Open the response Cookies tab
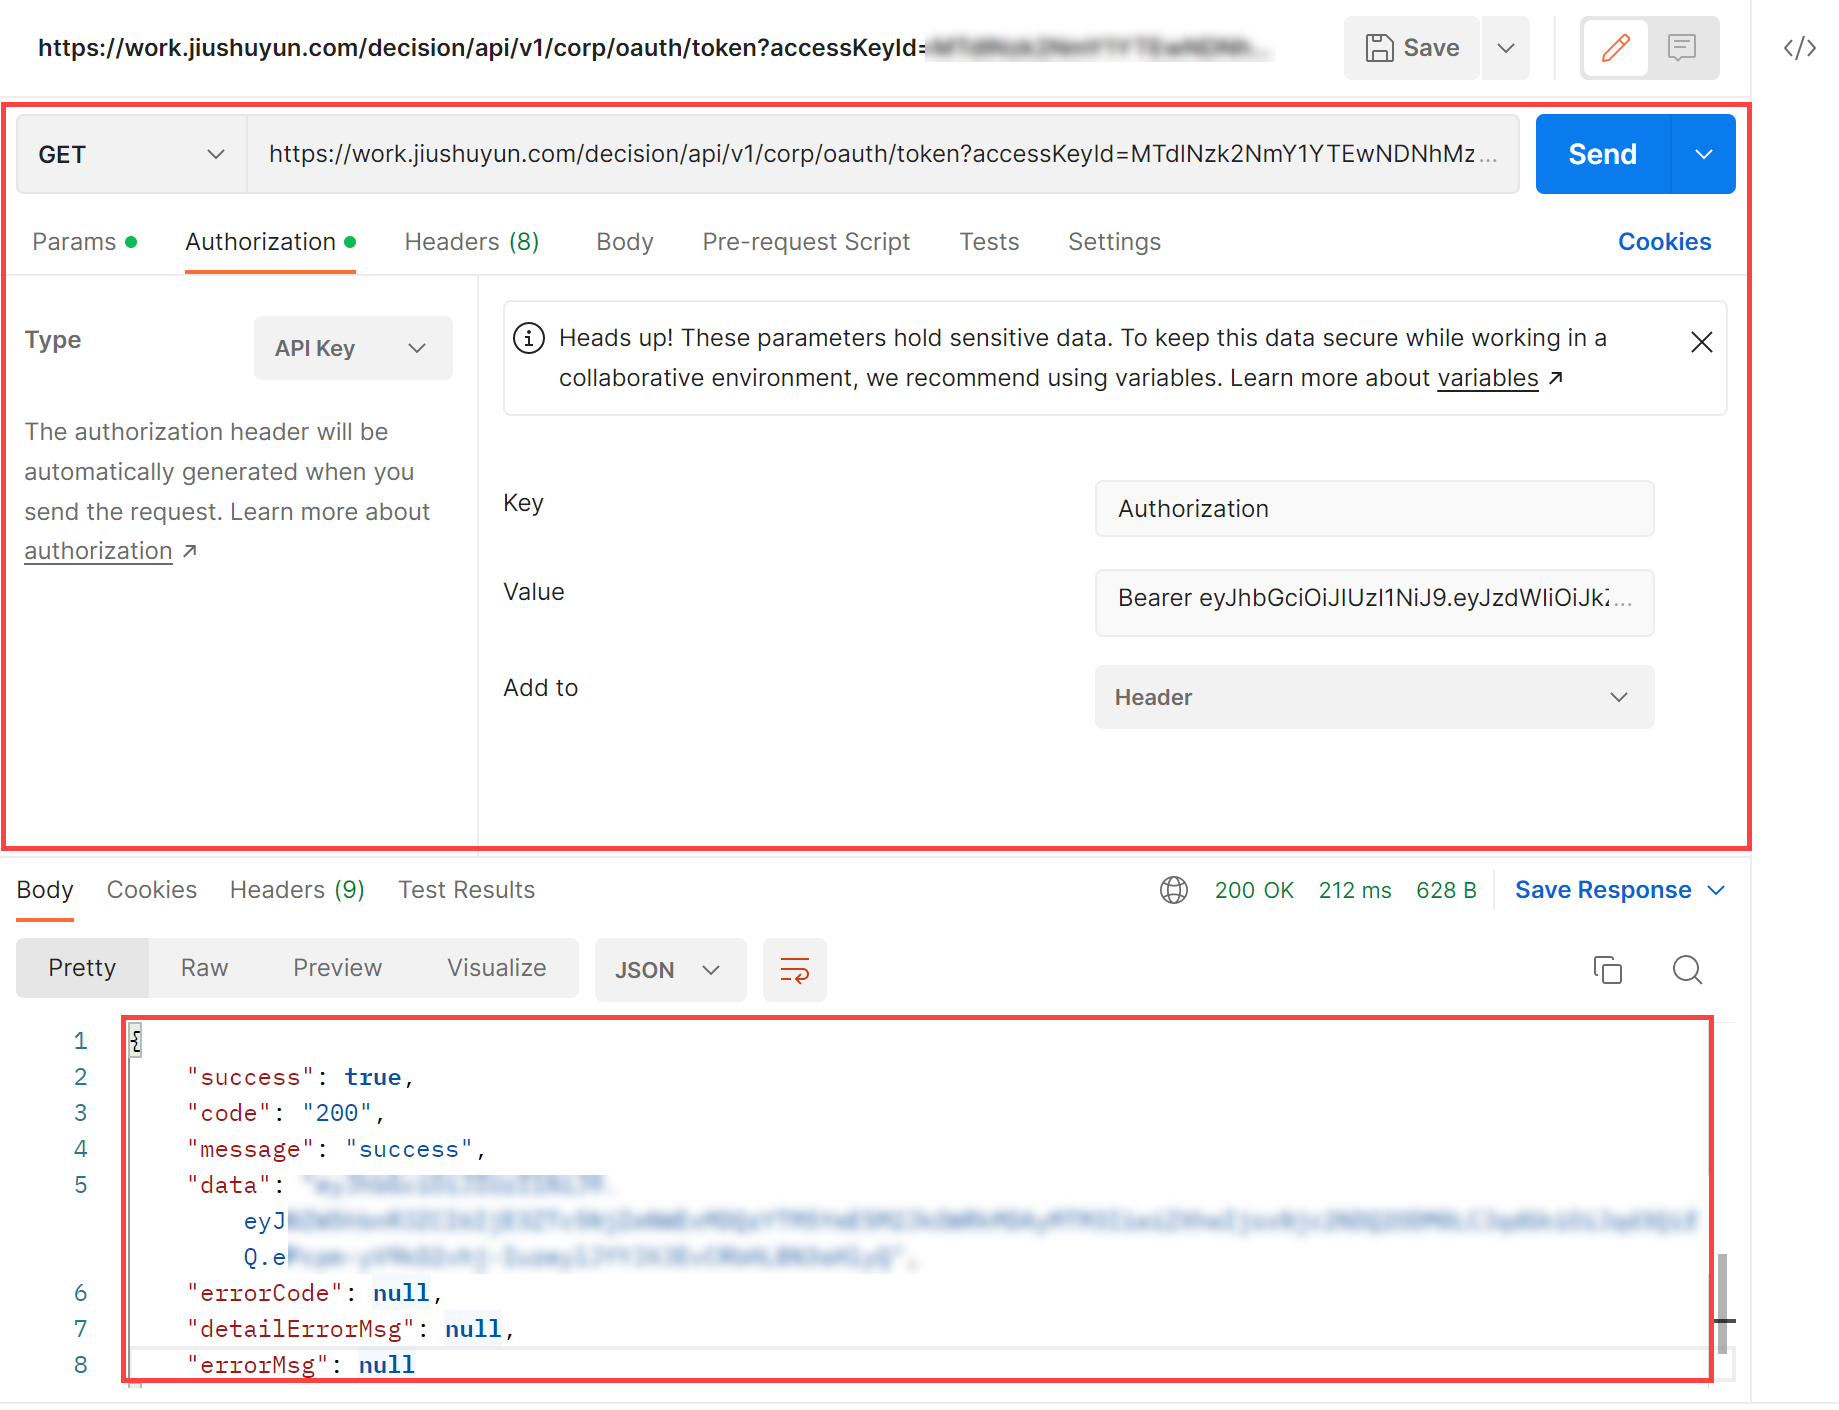 point(152,890)
